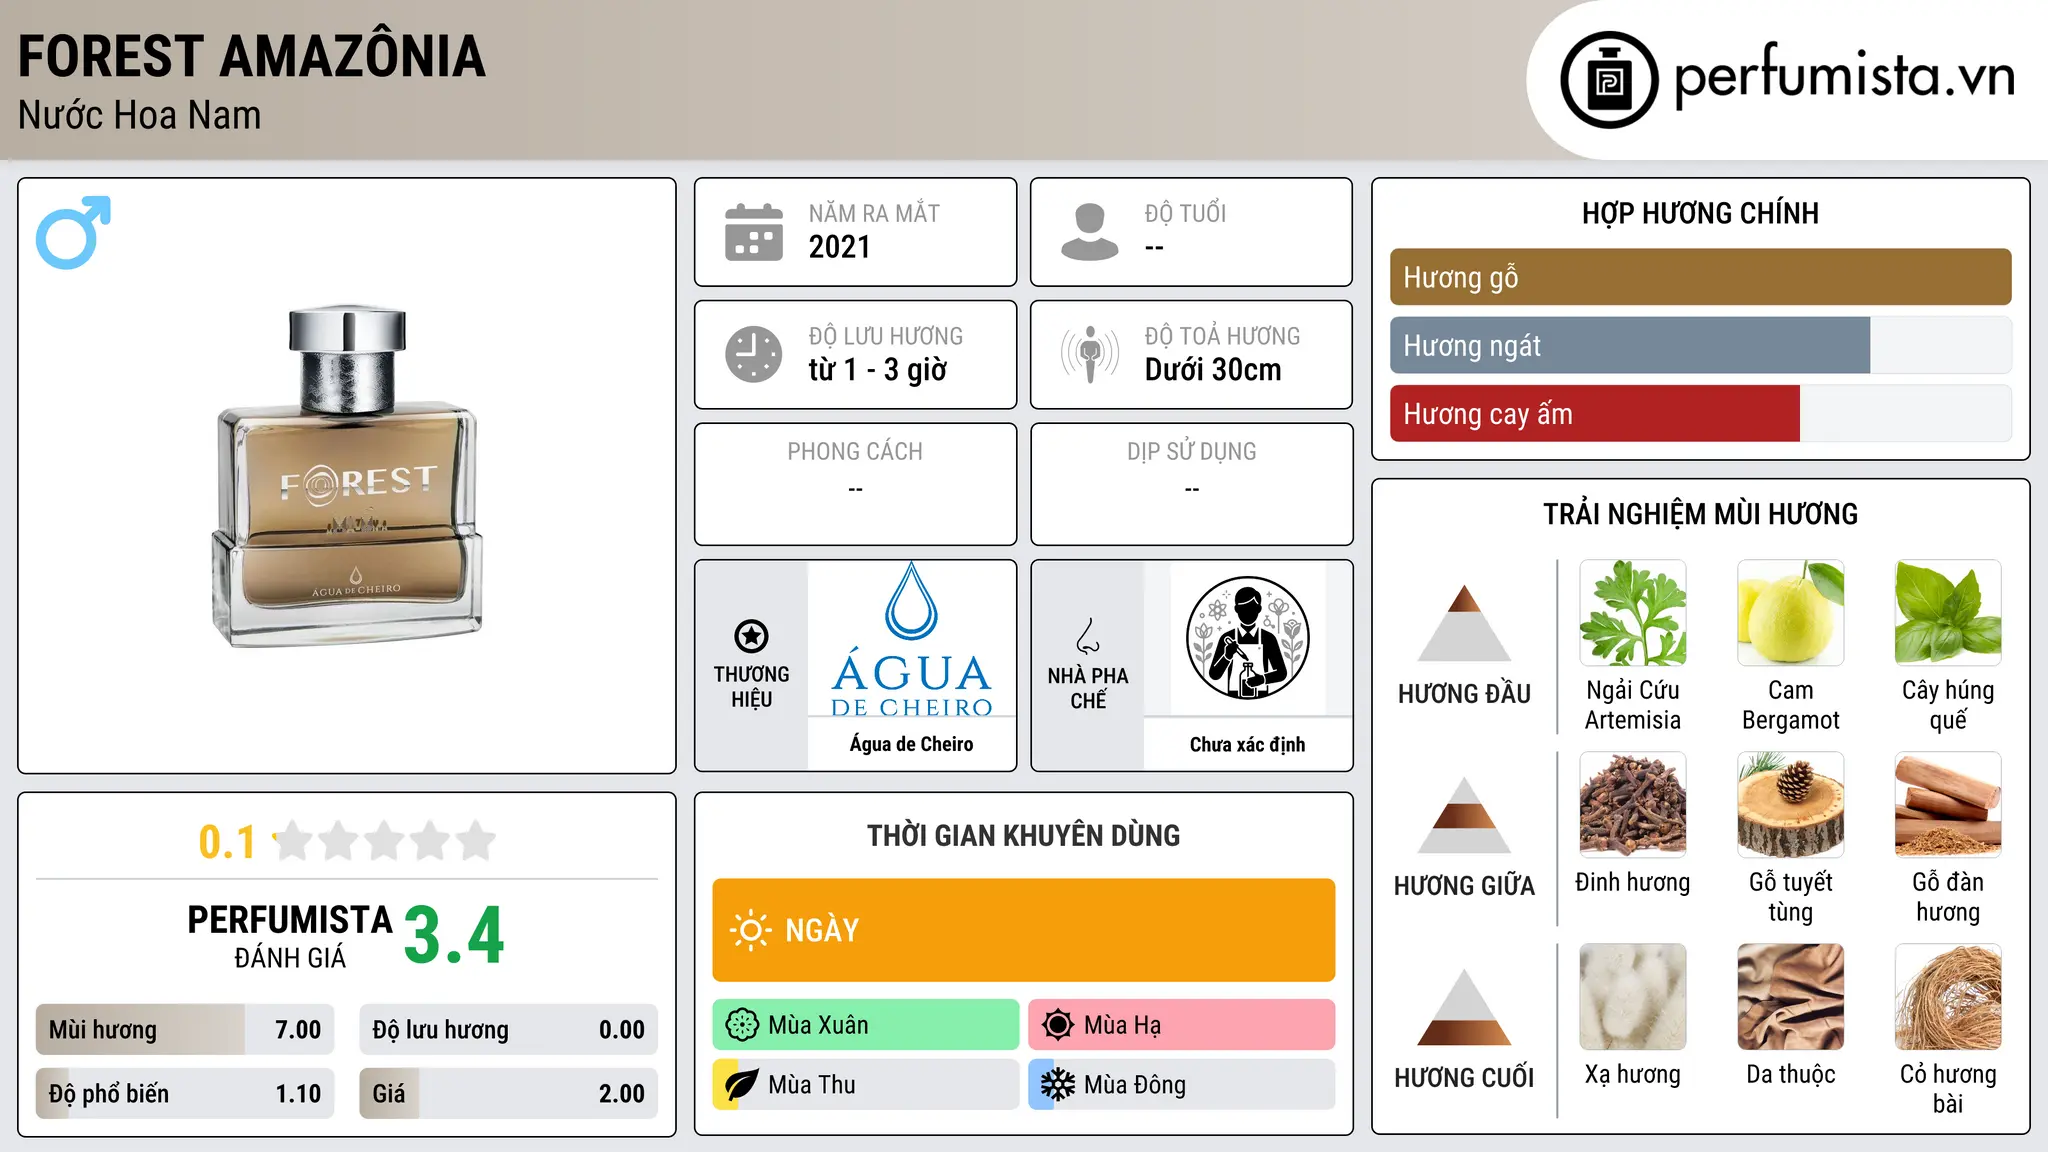Select the Mùa Thu season chip
This screenshot has height=1152, width=2048.
(866, 1085)
